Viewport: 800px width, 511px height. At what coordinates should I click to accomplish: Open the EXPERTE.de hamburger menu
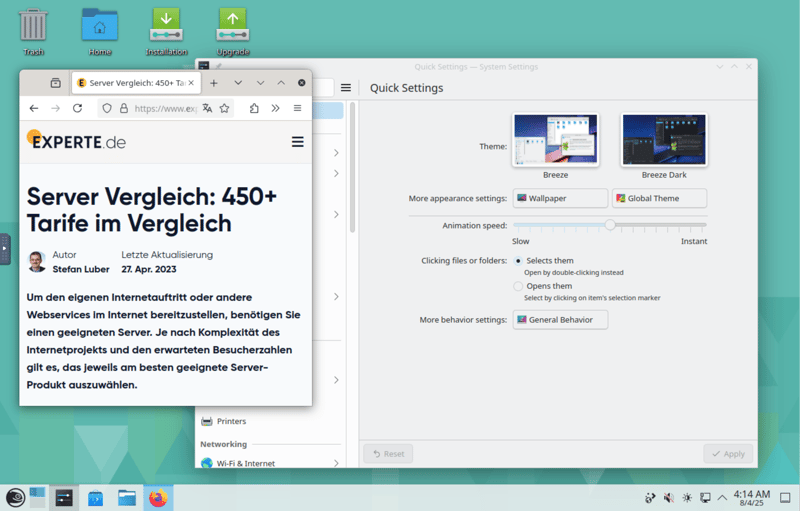pyautogui.click(x=297, y=142)
